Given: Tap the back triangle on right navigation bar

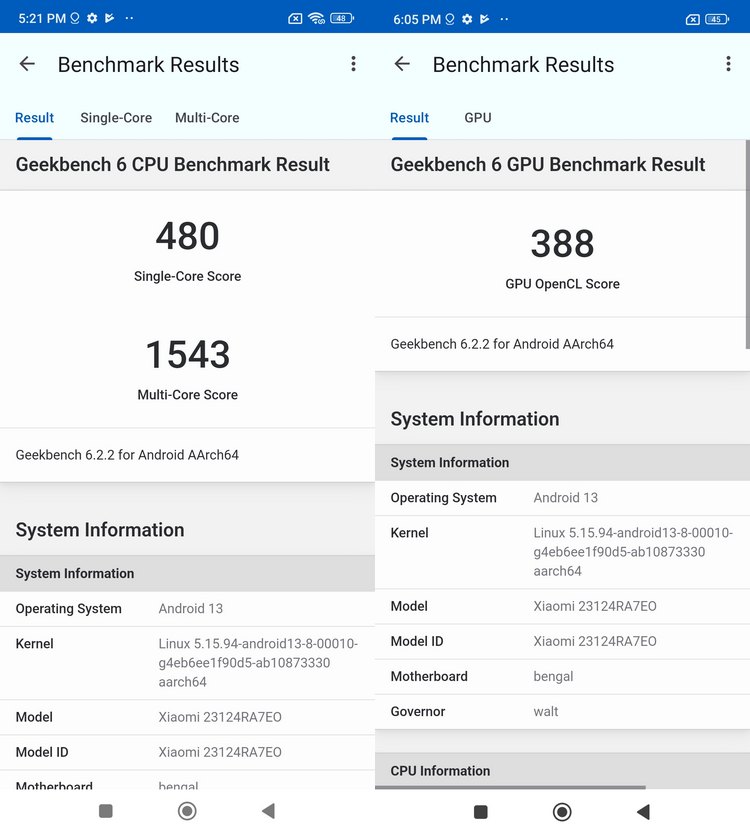Looking at the screenshot, I should pyautogui.click(x=643, y=812).
